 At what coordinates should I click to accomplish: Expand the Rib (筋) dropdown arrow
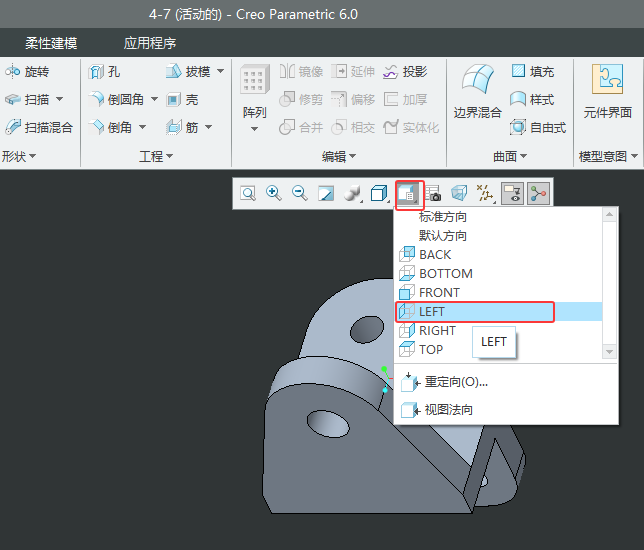coord(209,127)
